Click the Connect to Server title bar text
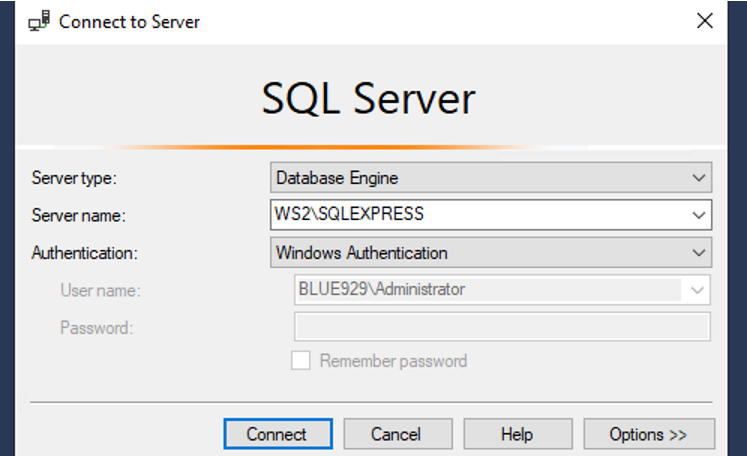The height and width of the screenshot is (456, 747). (129, 21)
